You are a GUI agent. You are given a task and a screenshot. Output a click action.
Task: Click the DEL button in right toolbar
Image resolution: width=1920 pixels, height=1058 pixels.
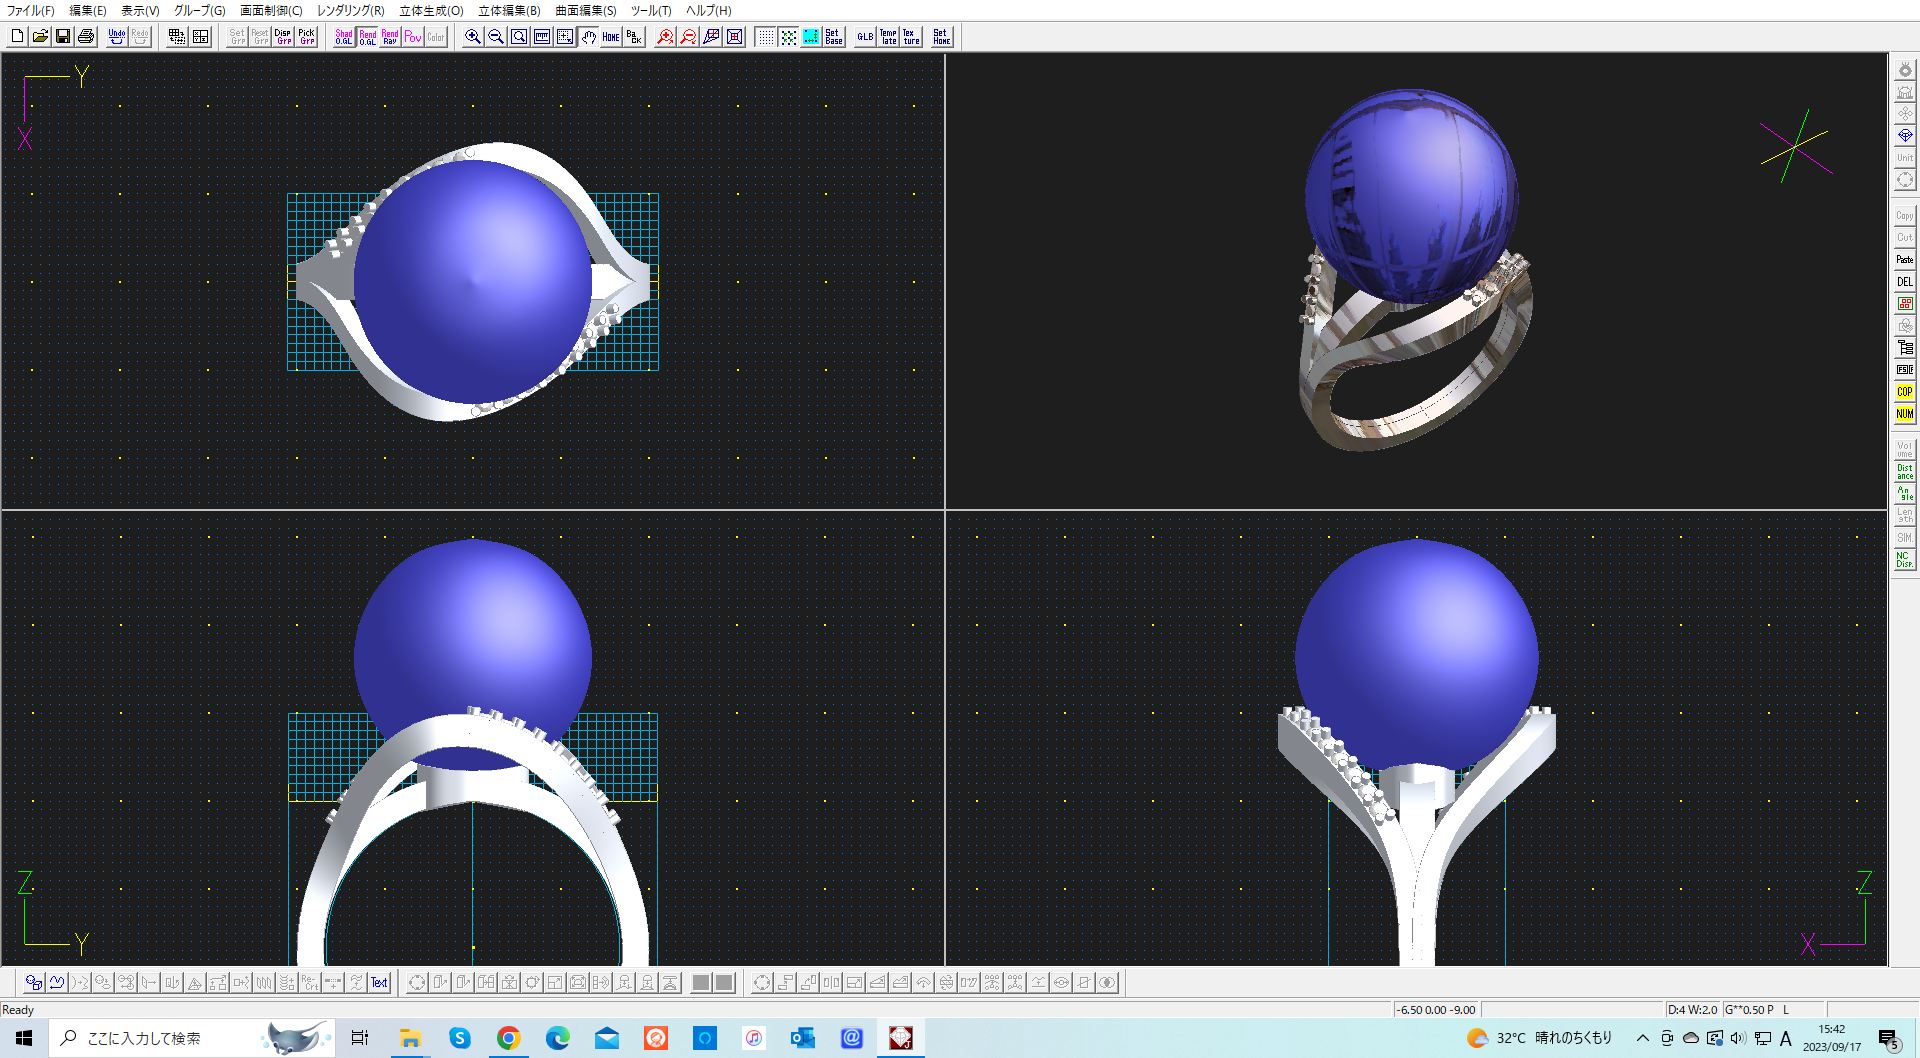coord(1904,282)
